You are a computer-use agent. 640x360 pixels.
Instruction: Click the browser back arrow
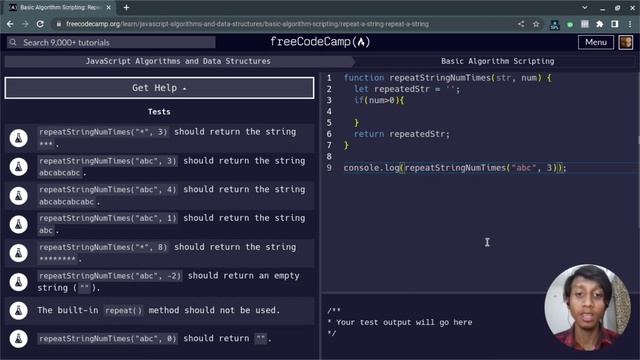[10, 24]
